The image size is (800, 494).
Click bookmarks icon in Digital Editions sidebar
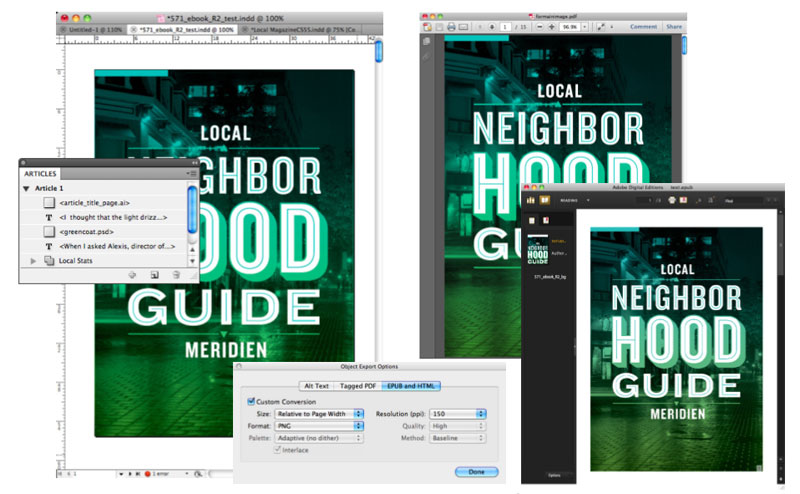click(x=545, y=220)
